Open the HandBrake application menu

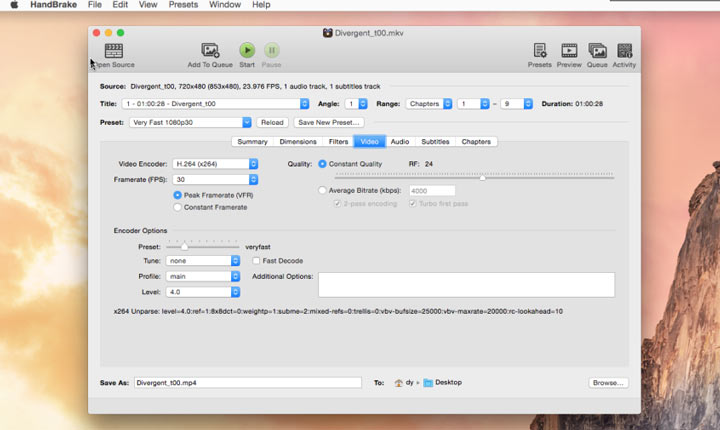(53, 5)
